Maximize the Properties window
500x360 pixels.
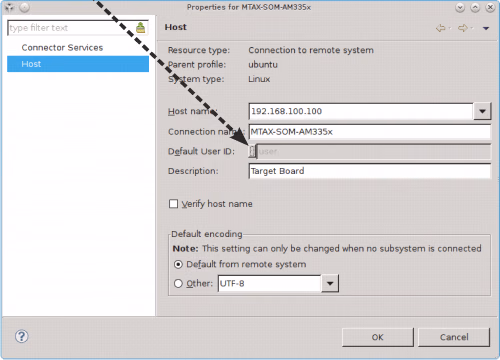475,7
